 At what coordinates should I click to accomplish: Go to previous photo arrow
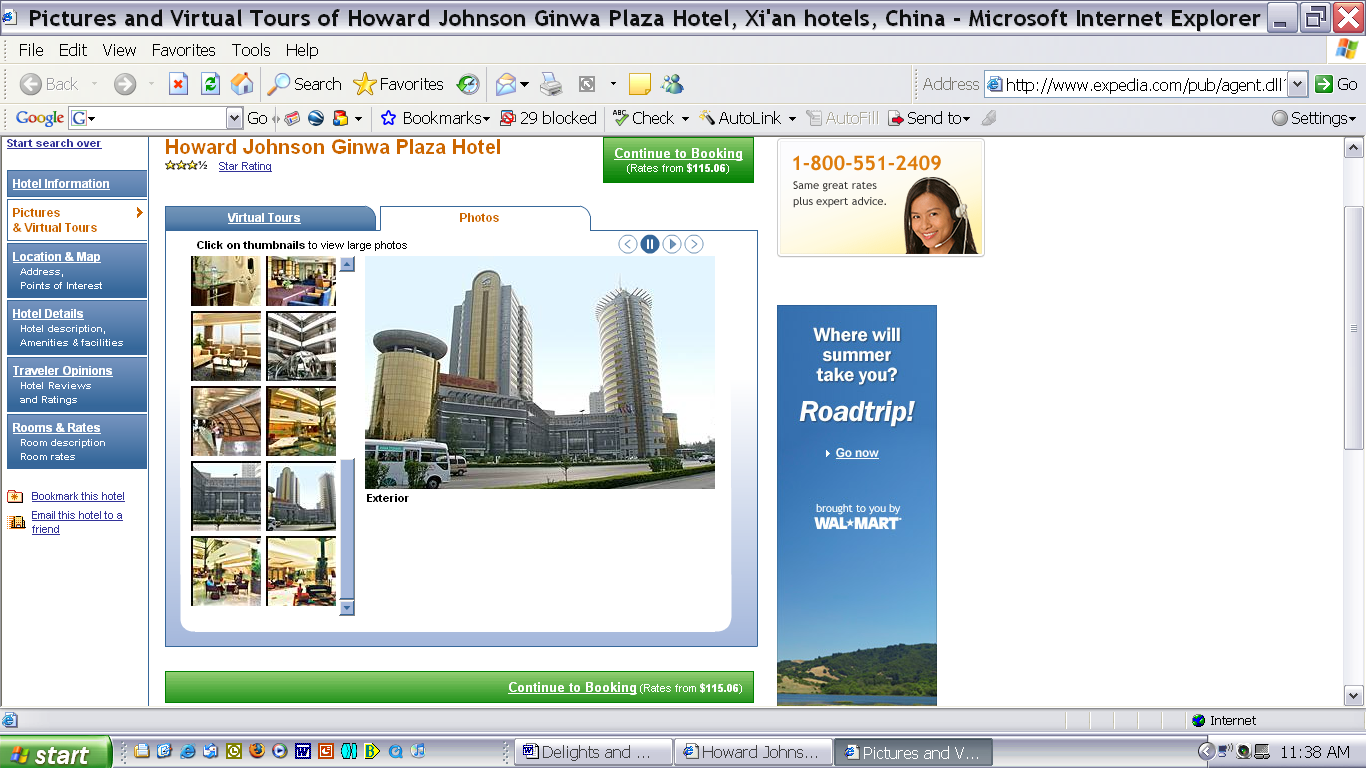(628, 244)
